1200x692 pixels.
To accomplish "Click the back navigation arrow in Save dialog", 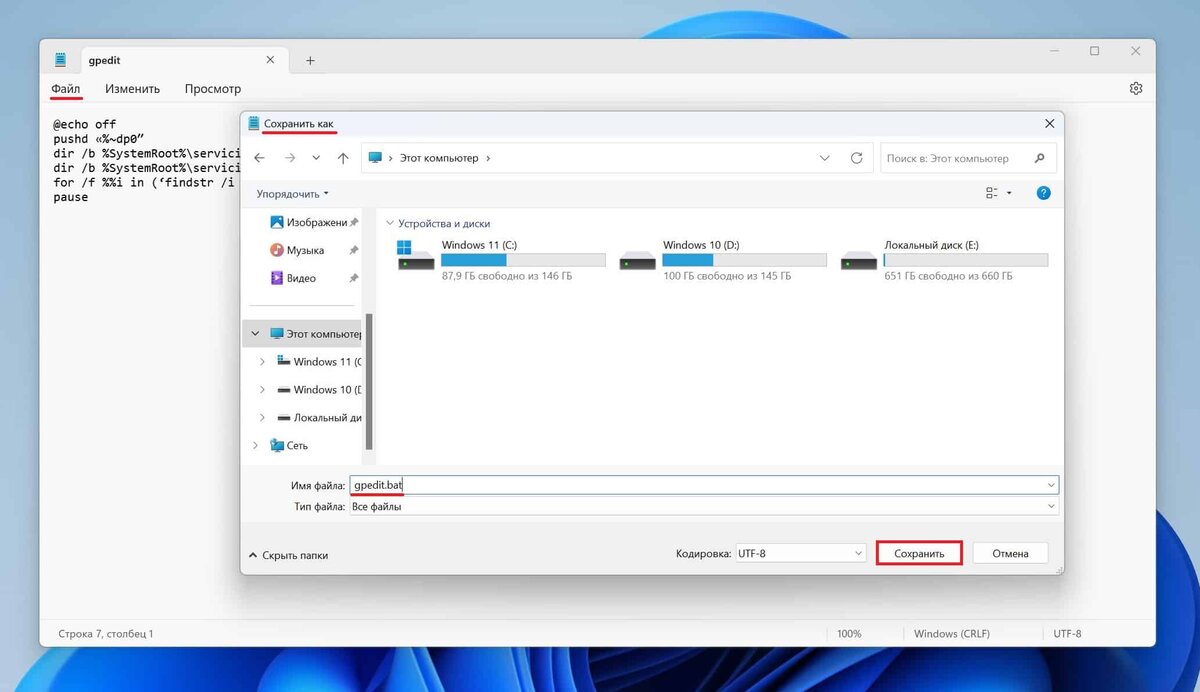I will (260, 157).
